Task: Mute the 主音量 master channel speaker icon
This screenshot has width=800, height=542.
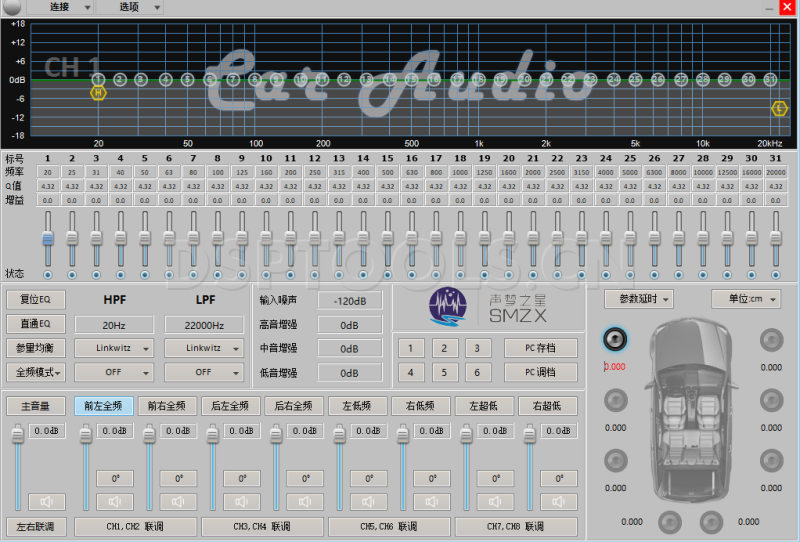Action: coord(45,502)
